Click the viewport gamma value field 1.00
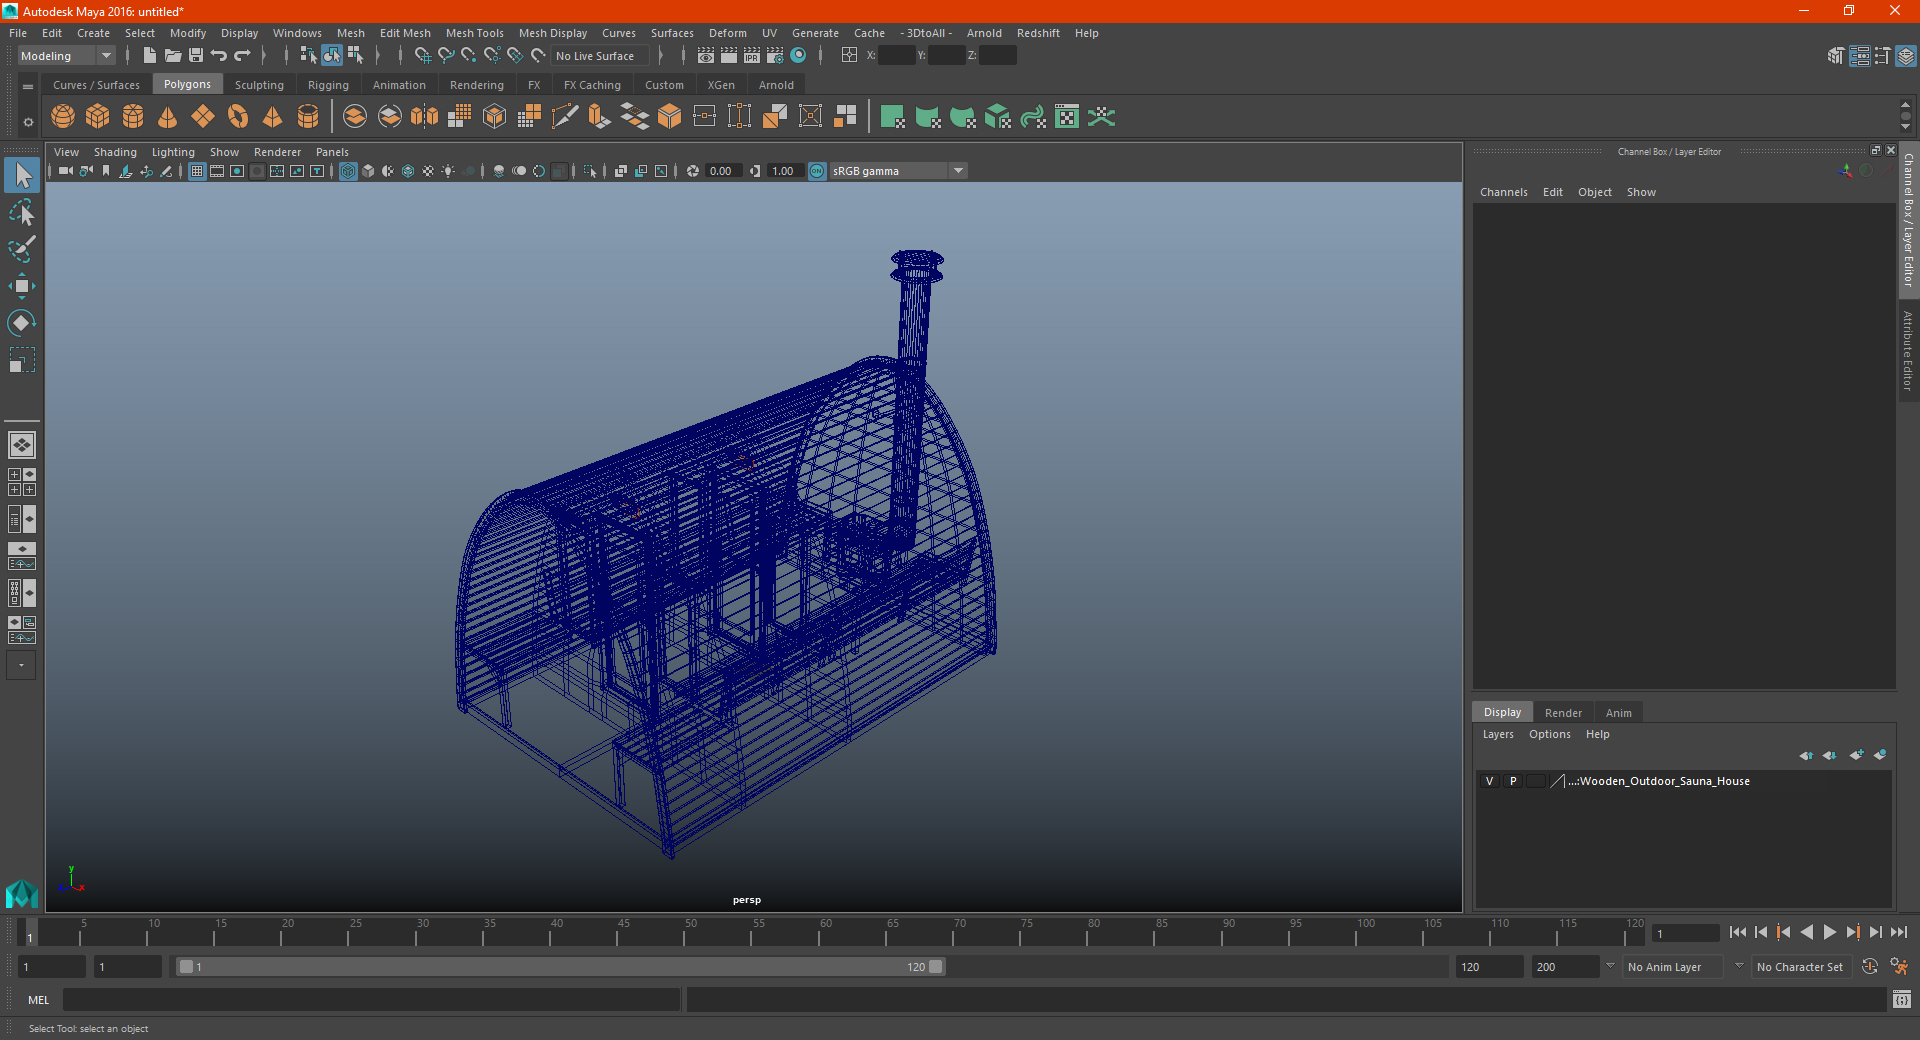 tap(783, 171)
